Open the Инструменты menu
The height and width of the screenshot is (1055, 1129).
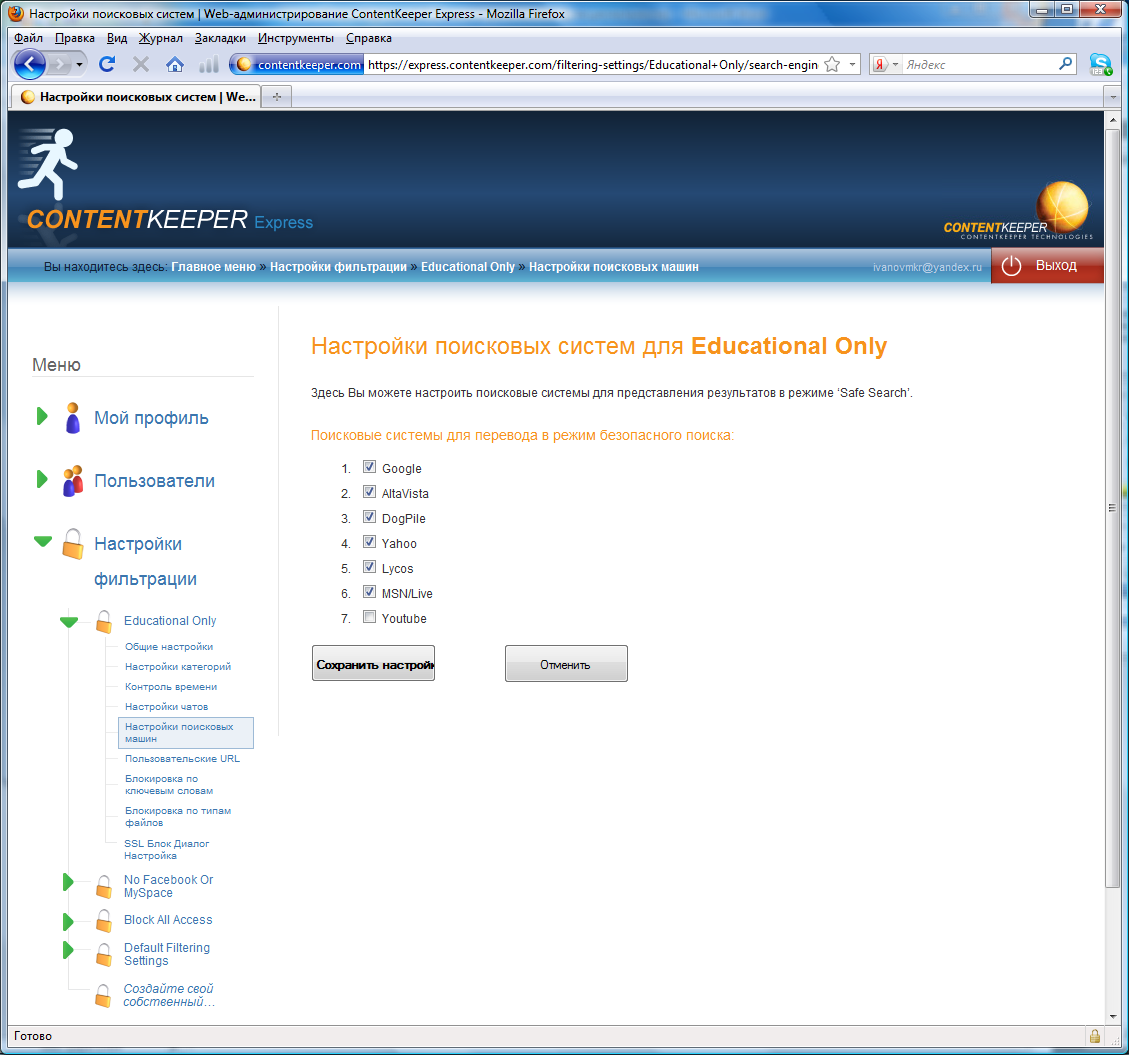(x=296, y=38)
